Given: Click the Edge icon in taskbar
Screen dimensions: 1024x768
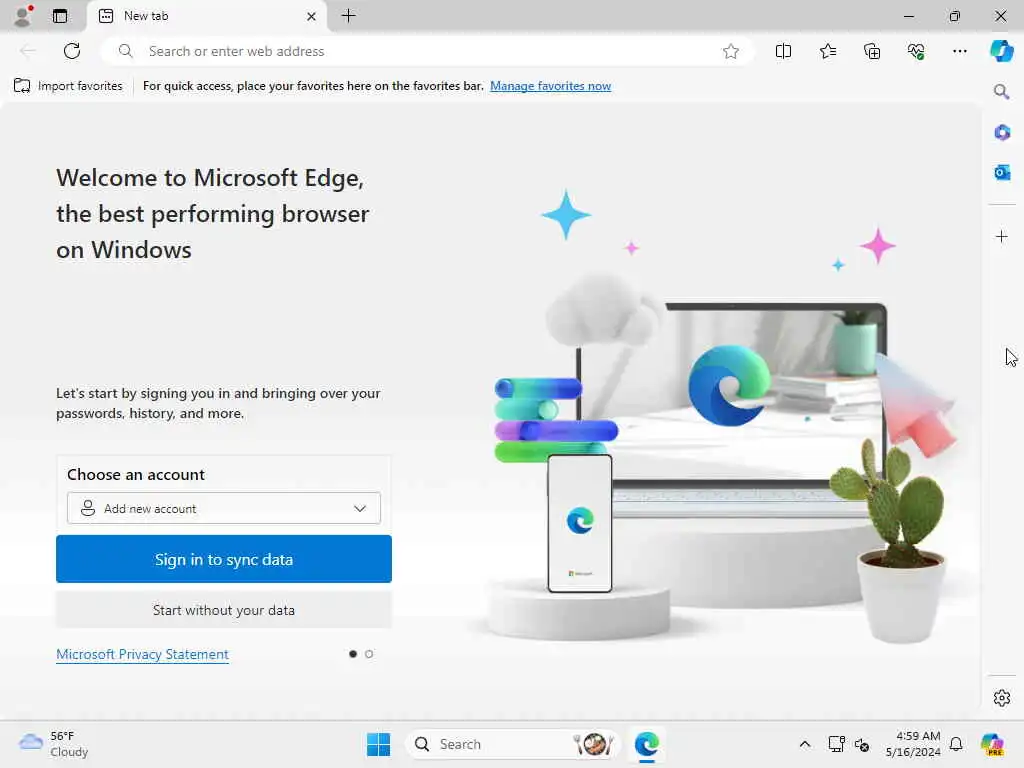Looking at the screenshot, I should click(x=647, y=744).
